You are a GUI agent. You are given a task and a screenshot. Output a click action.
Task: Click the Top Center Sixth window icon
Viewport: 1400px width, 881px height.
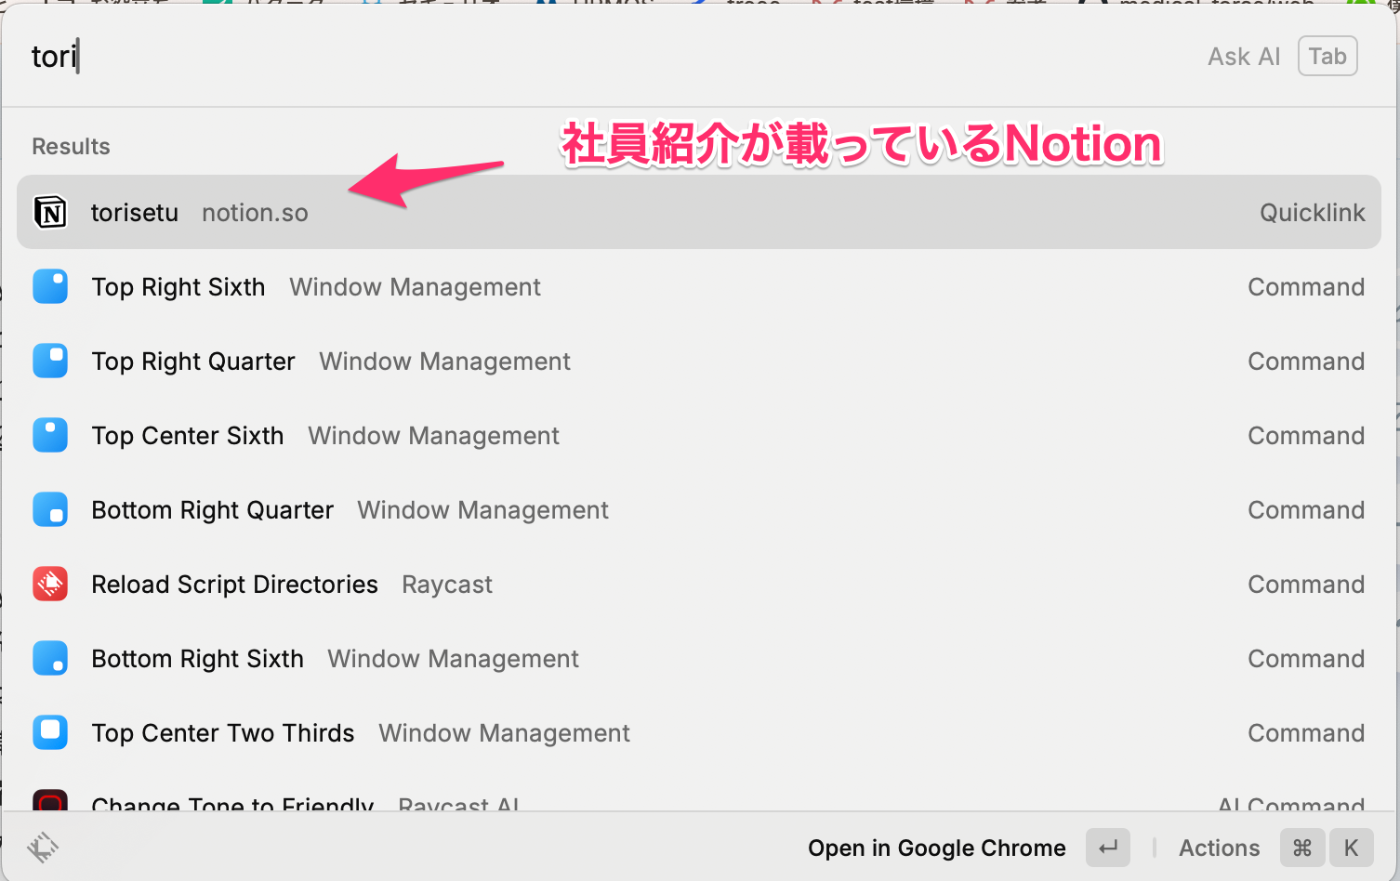[50, 435]
